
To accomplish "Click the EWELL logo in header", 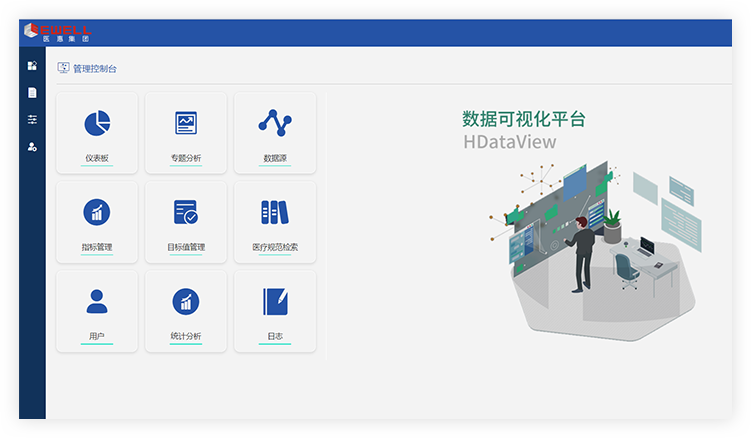I will pos(57,32).
